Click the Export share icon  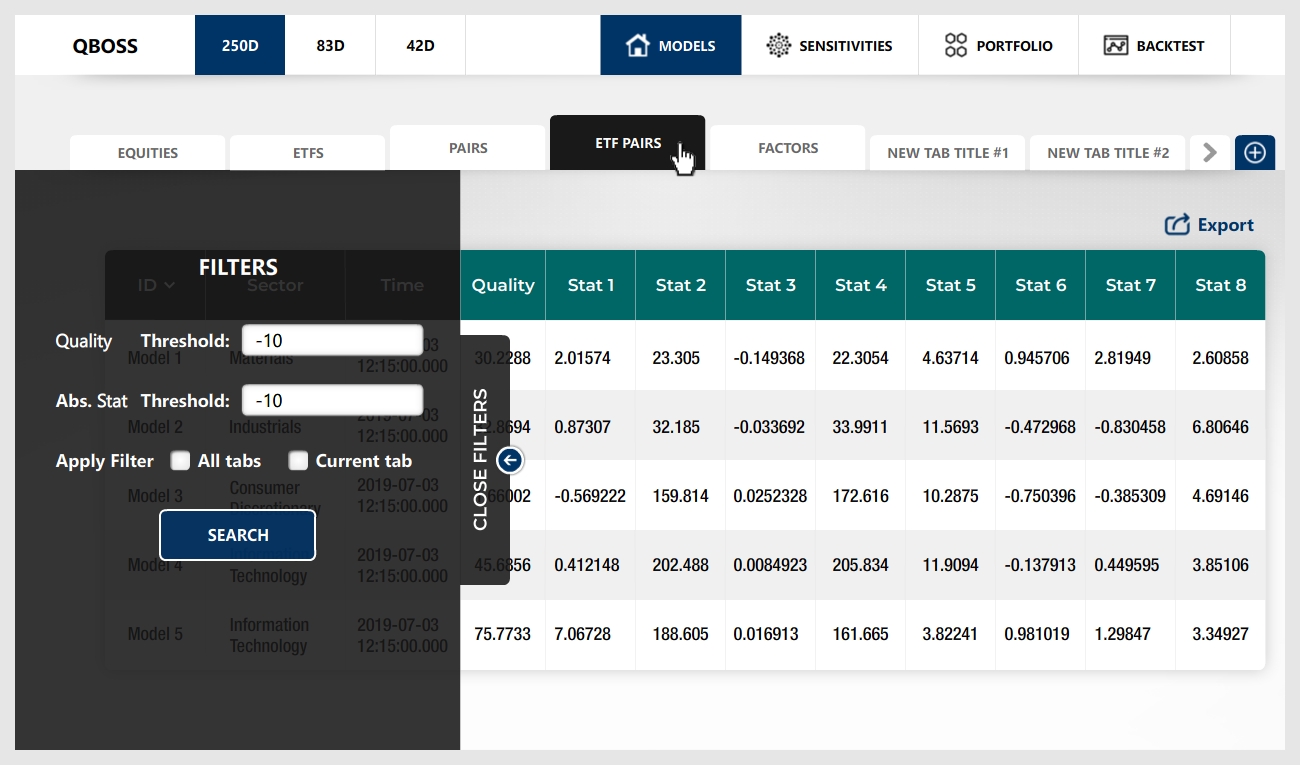tap(1177, 225)
